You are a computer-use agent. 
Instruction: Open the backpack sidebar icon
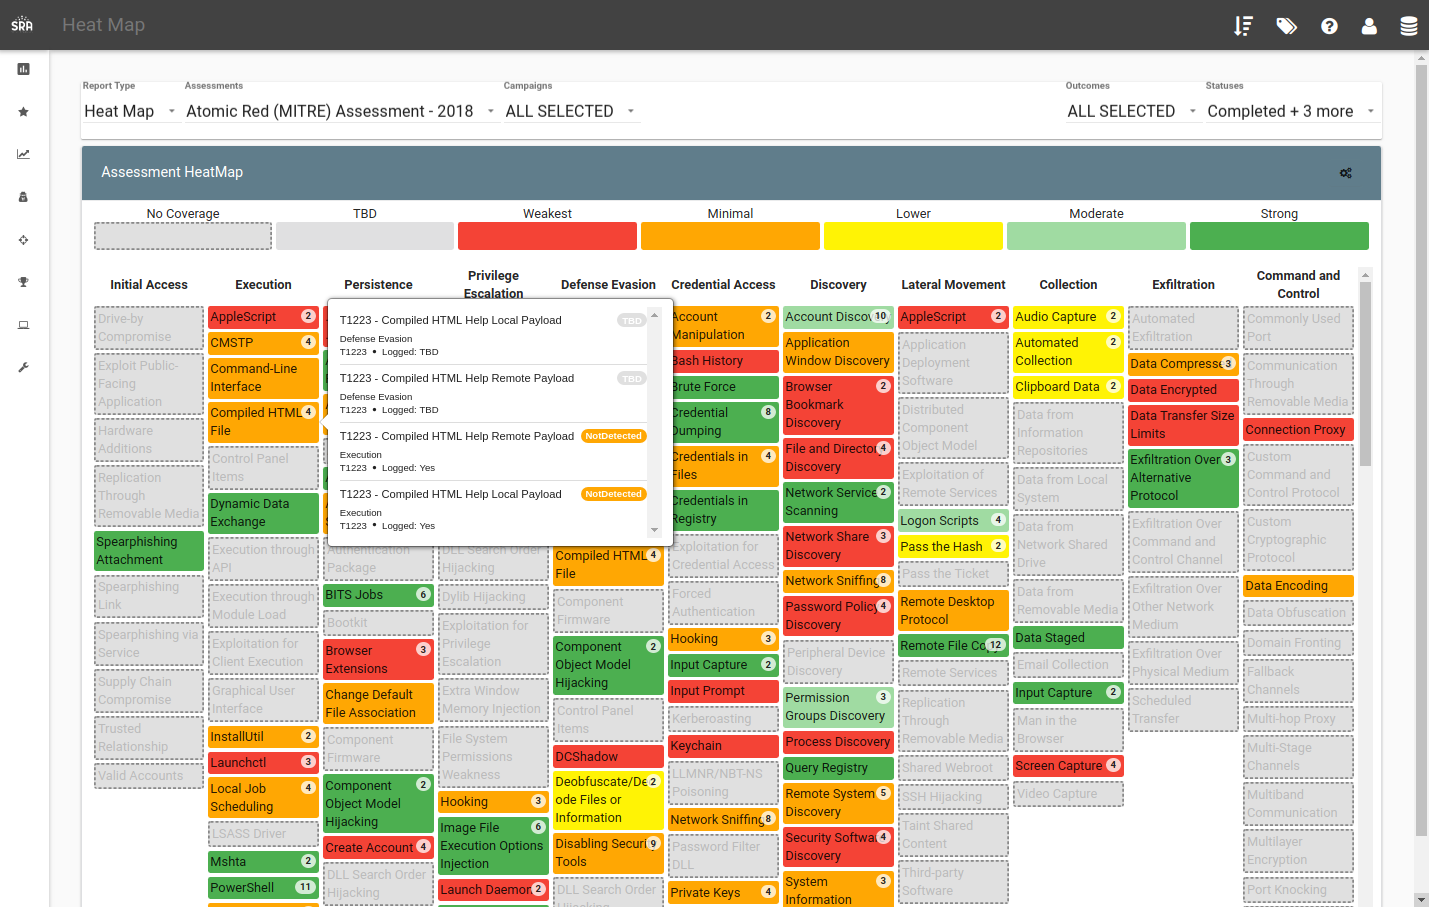(x=23, y=197)
